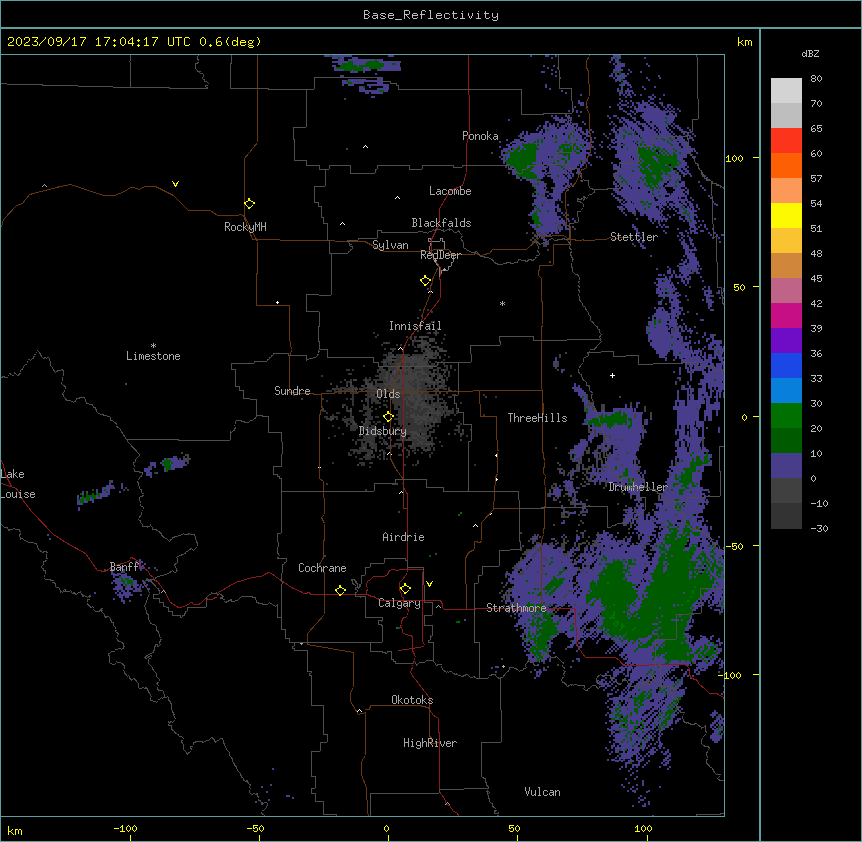Click the RedDeer city label
Screen dimensions: 862x842
pyautogui.click(x=440, y=255)
